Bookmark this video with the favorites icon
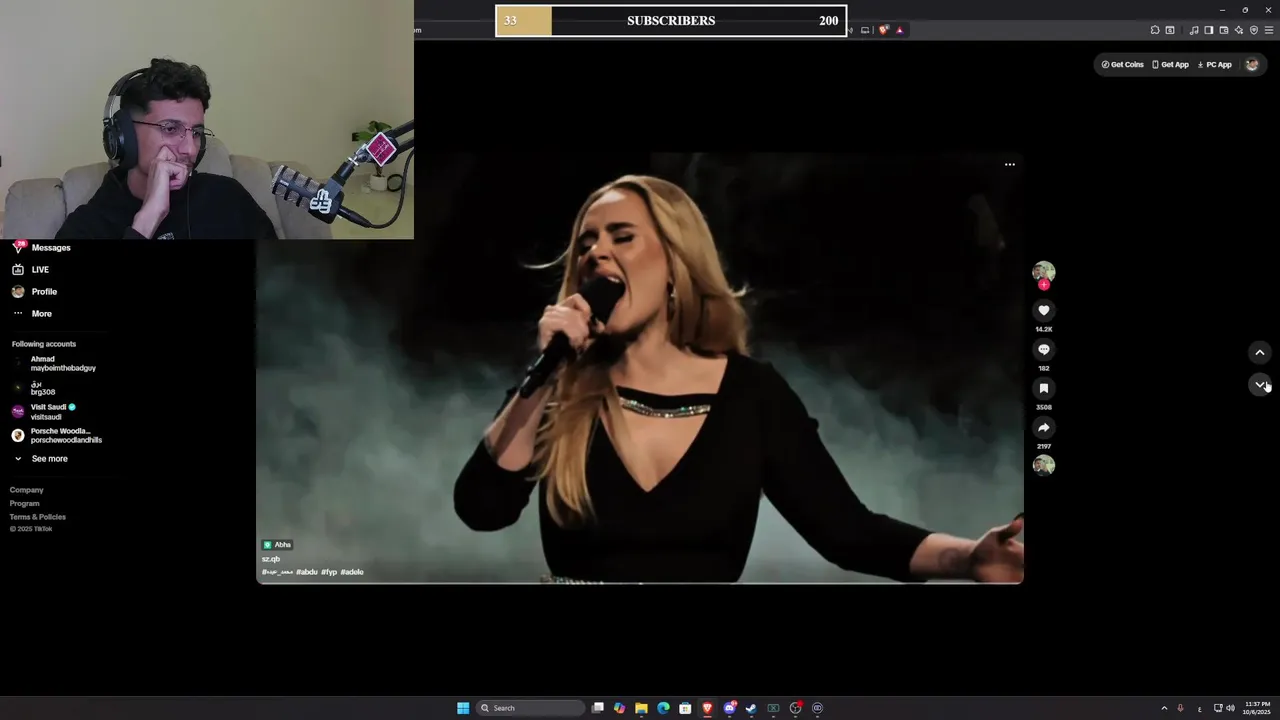 pos(1043,388)
